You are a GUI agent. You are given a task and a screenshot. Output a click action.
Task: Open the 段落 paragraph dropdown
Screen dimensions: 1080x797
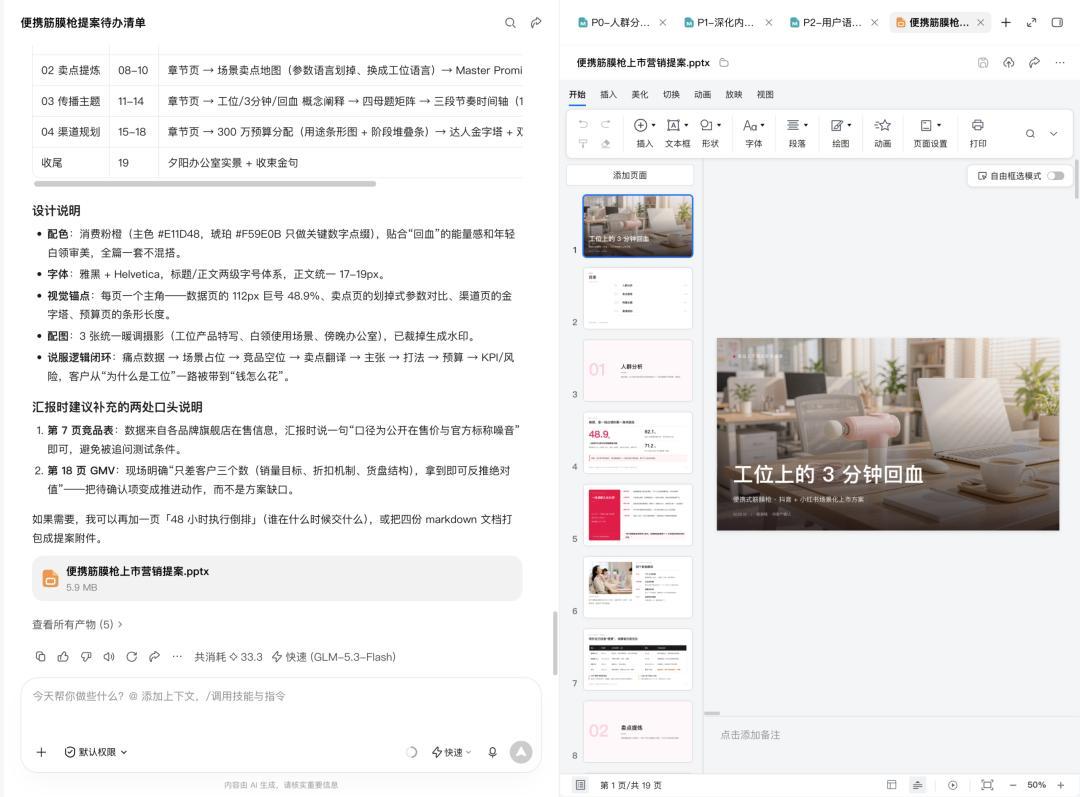[x=797, y=133]
